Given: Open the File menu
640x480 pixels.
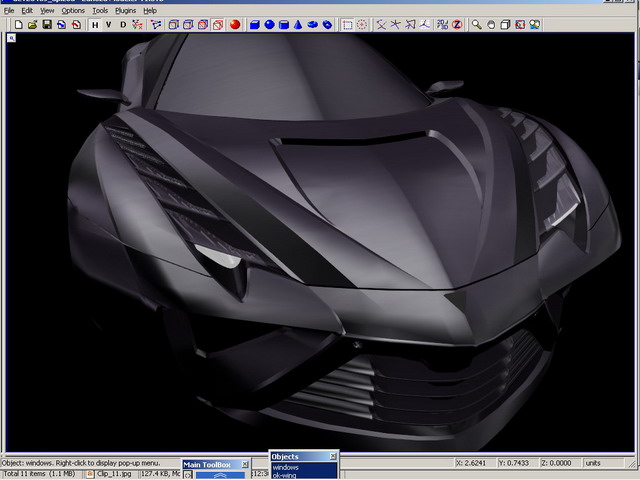Looking at the screenshot, I should pyautogui.click(x=9, y=11).
